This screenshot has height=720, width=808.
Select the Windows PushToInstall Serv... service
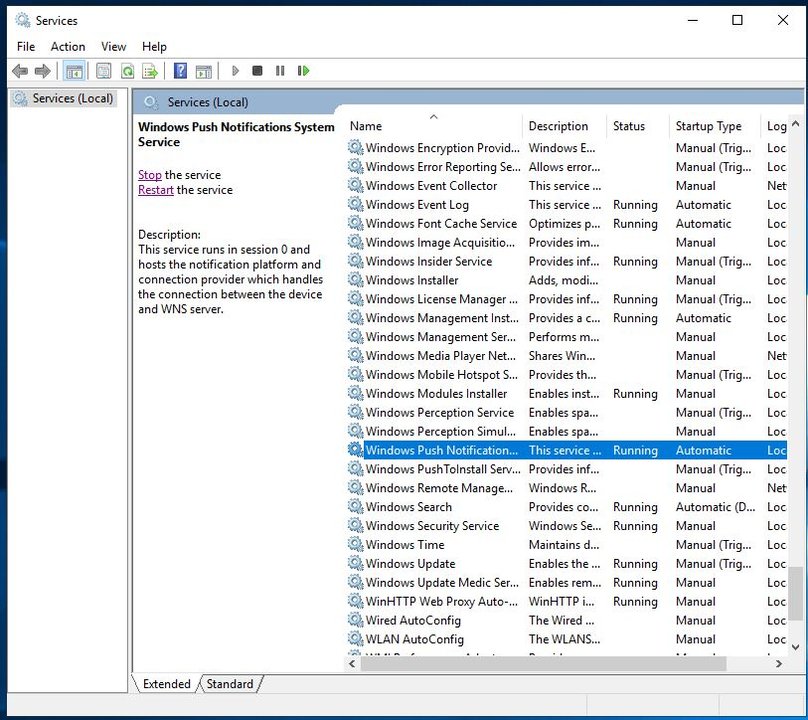[x=566, y=469]
